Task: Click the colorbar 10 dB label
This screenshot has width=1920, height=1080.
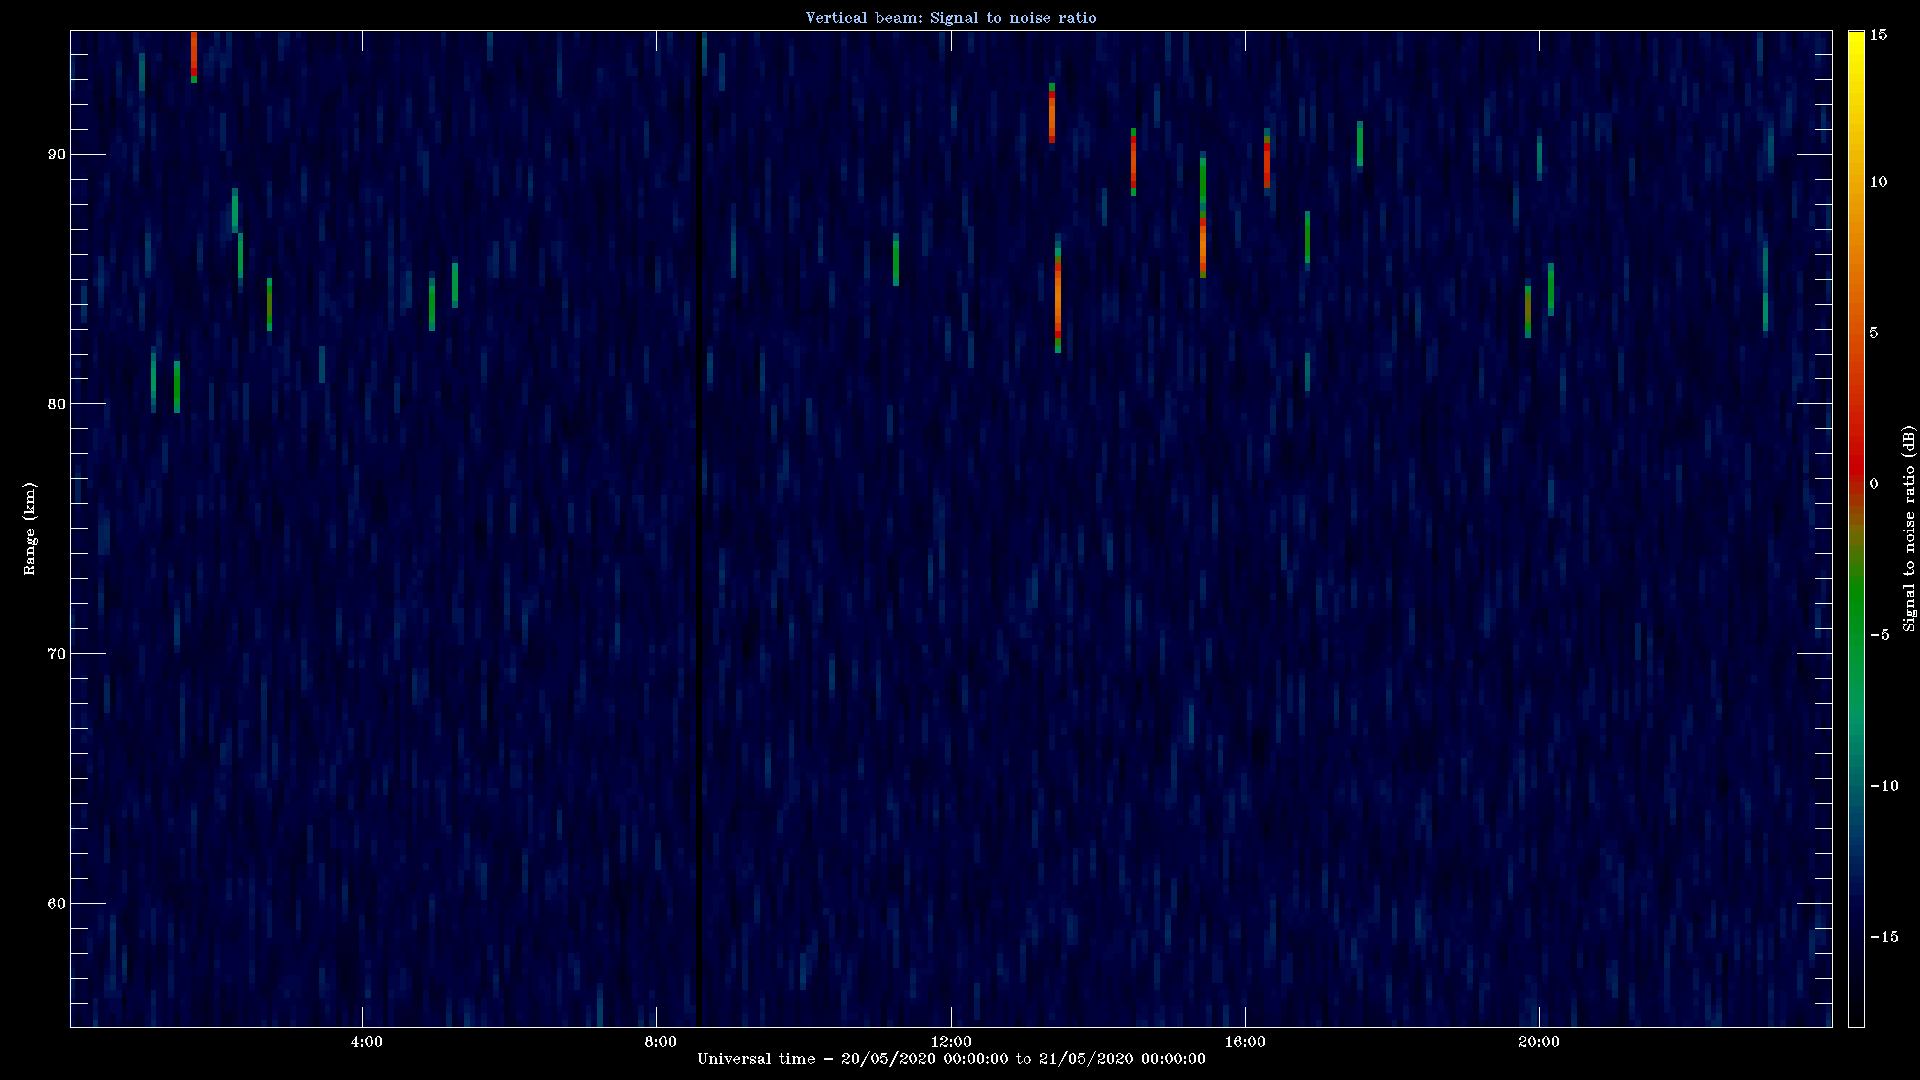Action: coord(1878,182)
